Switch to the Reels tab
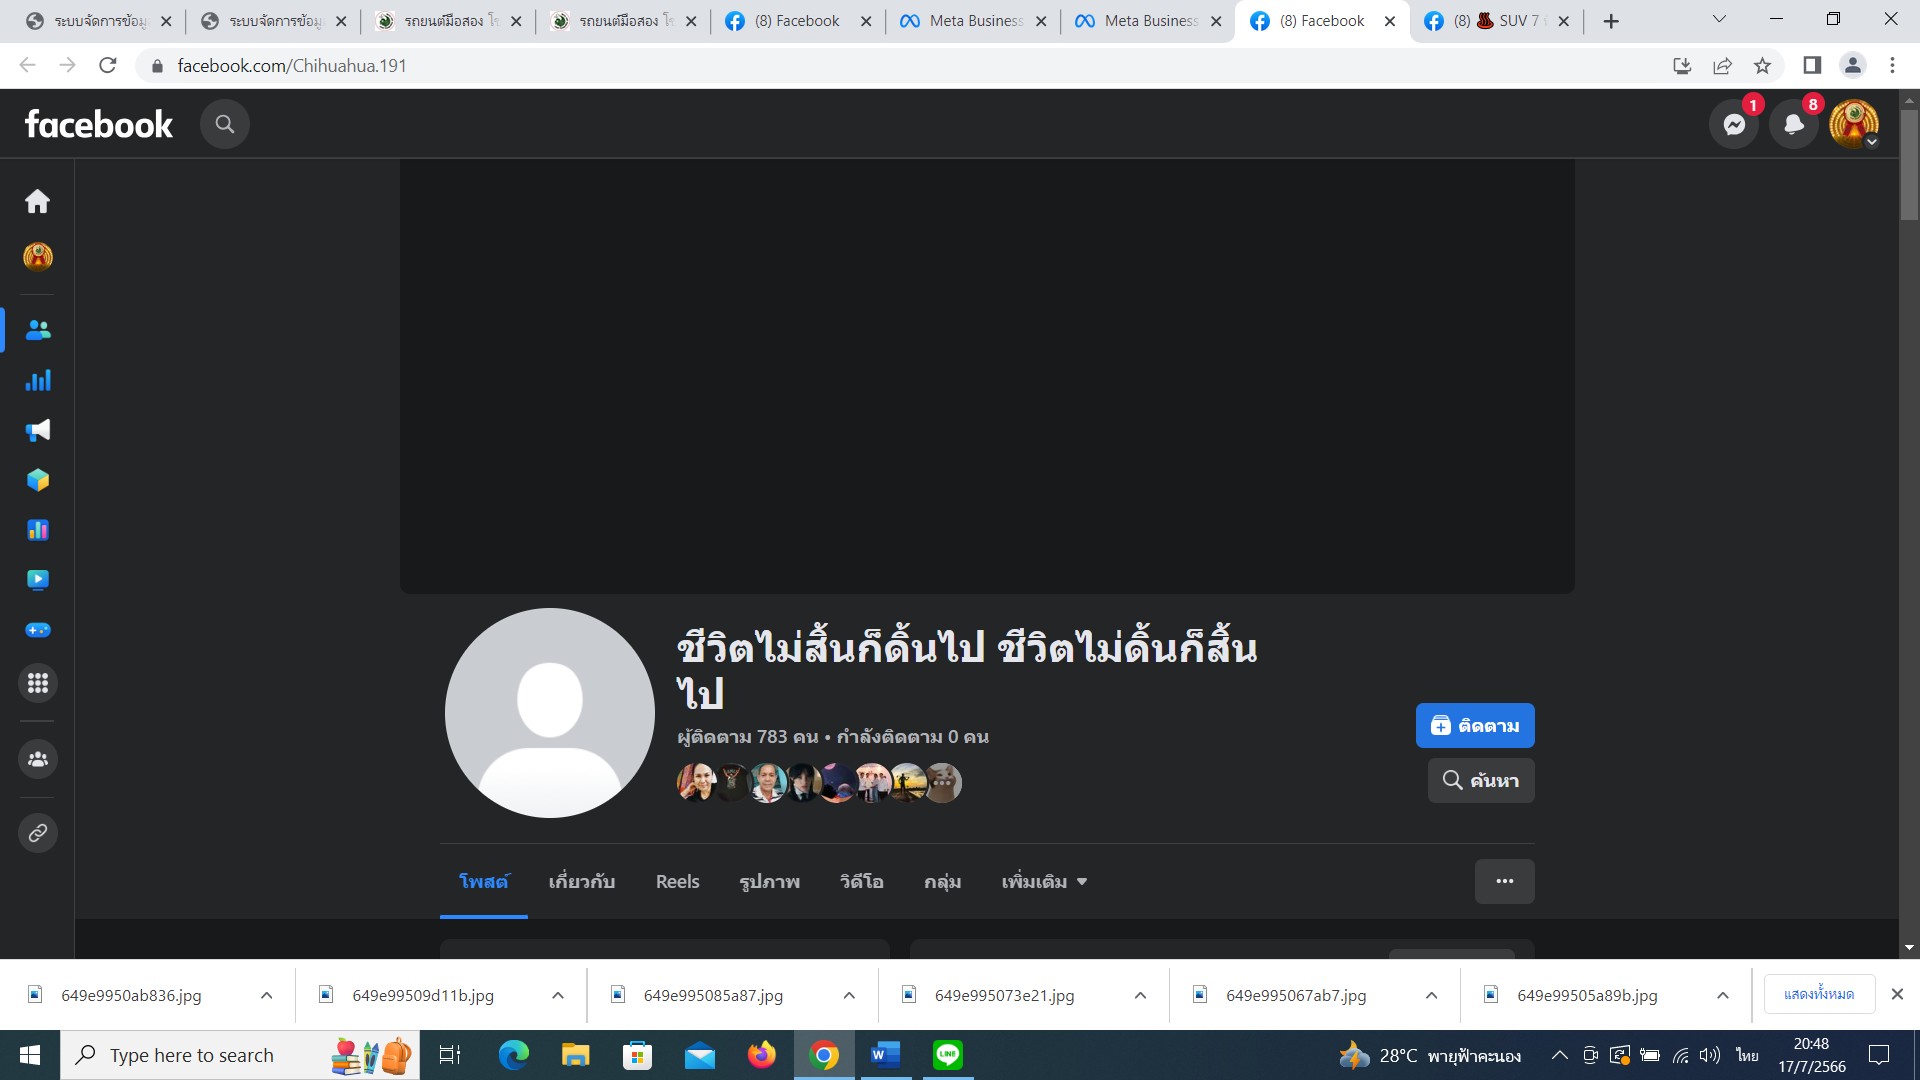 (677, 882)
